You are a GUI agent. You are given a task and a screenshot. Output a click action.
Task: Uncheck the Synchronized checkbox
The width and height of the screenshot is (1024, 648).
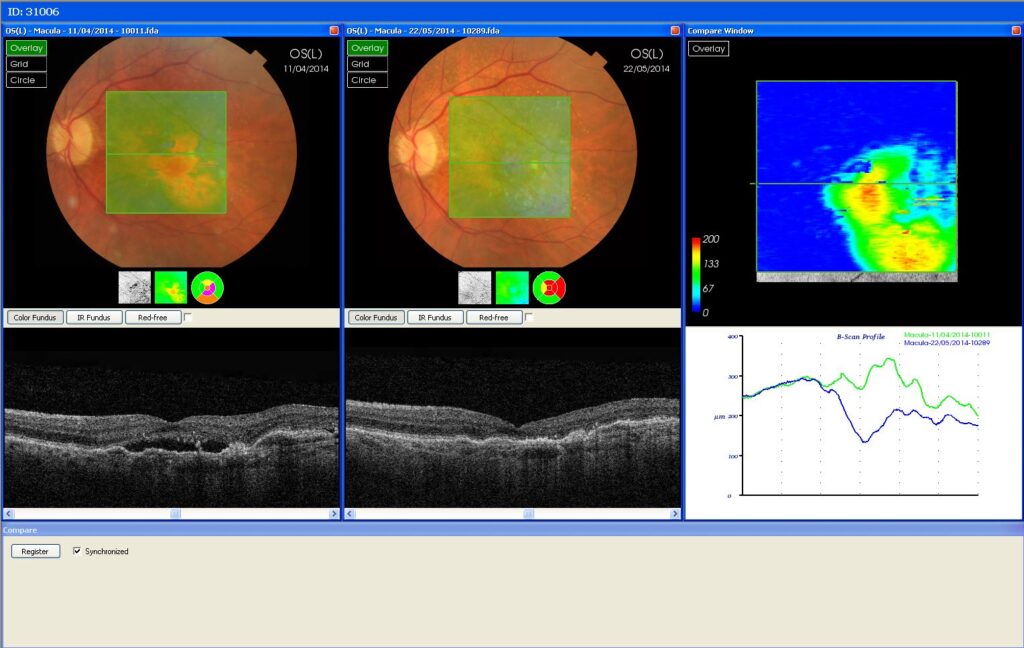click(x=77, y=551)
